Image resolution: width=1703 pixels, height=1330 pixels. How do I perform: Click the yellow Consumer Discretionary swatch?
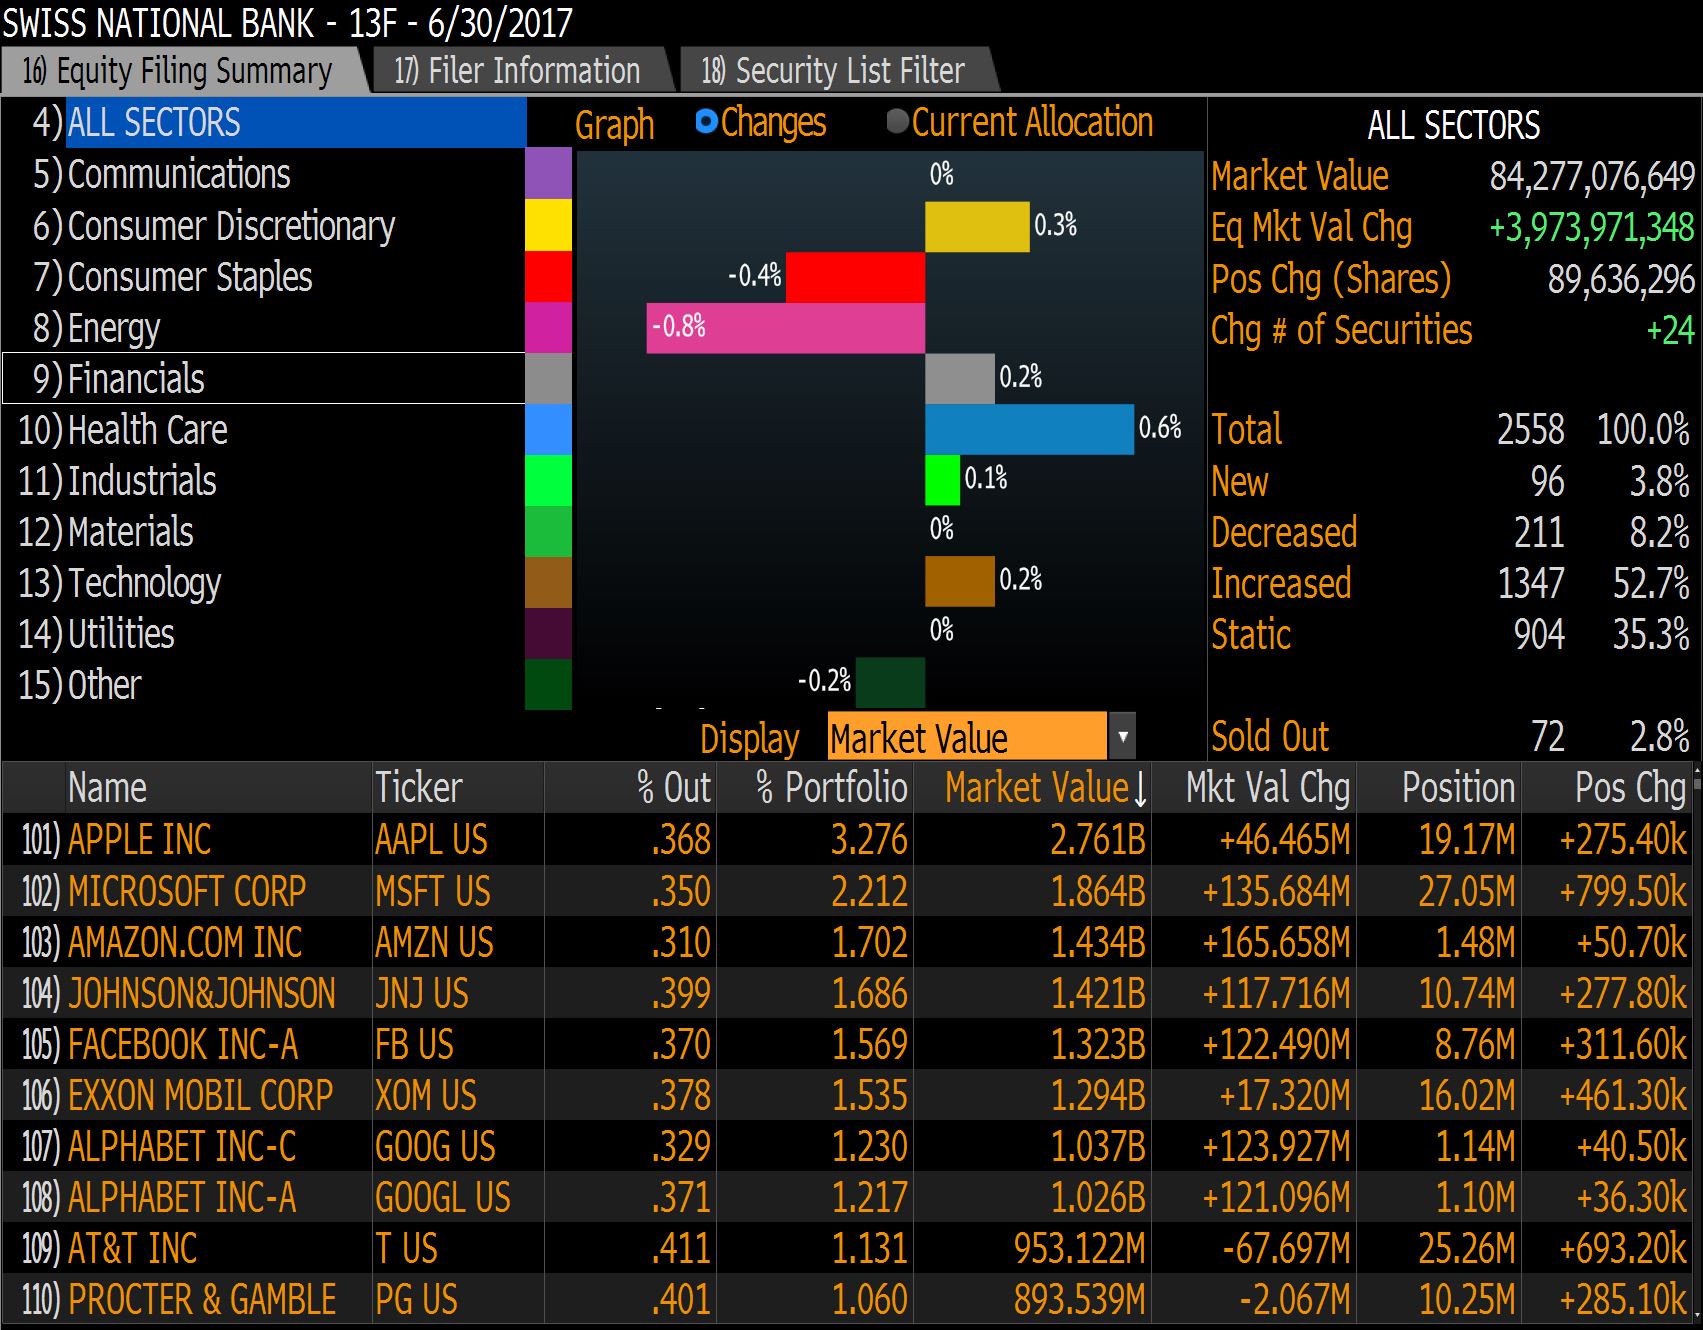click(x=548, y=225)
